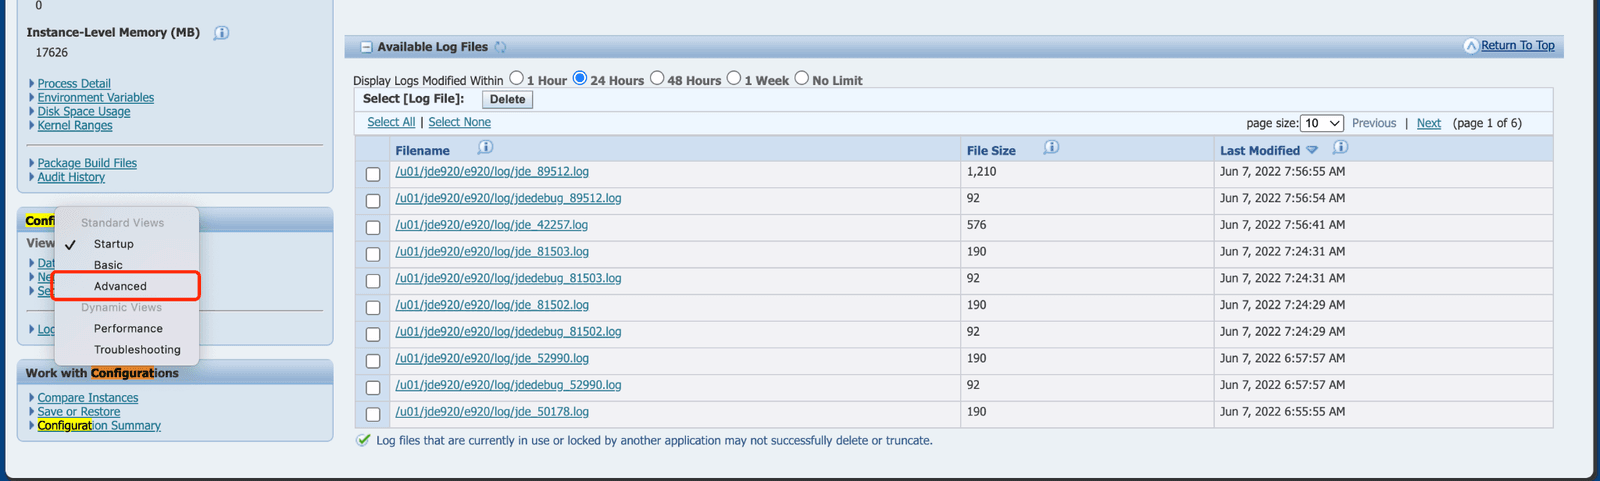This screenshot has height=481, width=1600.
Task: Check the box for jde_52990.log
Action: coord(373,361)
